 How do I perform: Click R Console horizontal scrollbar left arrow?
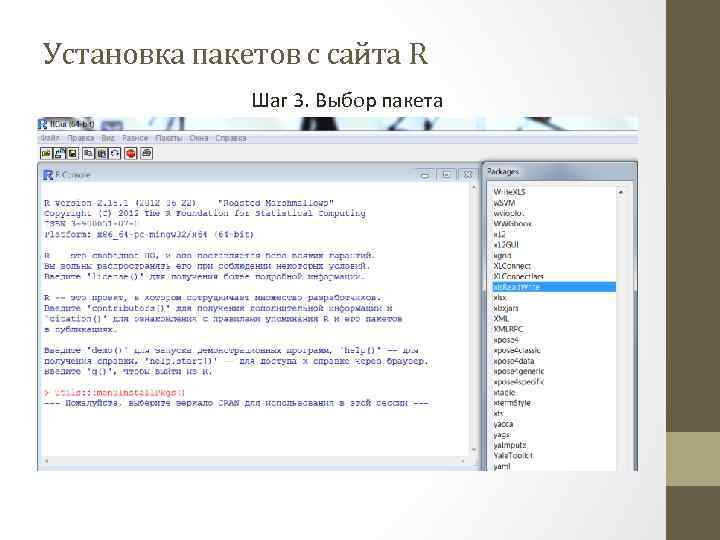46,461
